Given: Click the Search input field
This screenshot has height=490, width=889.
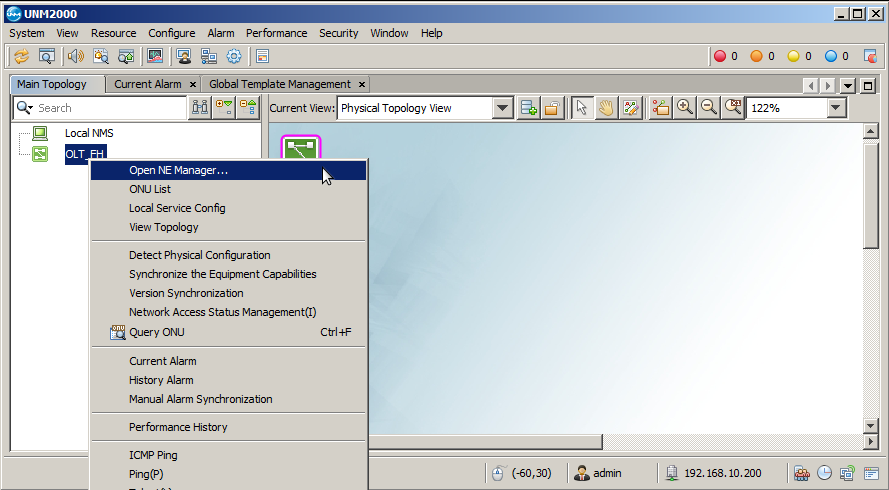Looking at the screenshot, I should click(x=111, y=108).
